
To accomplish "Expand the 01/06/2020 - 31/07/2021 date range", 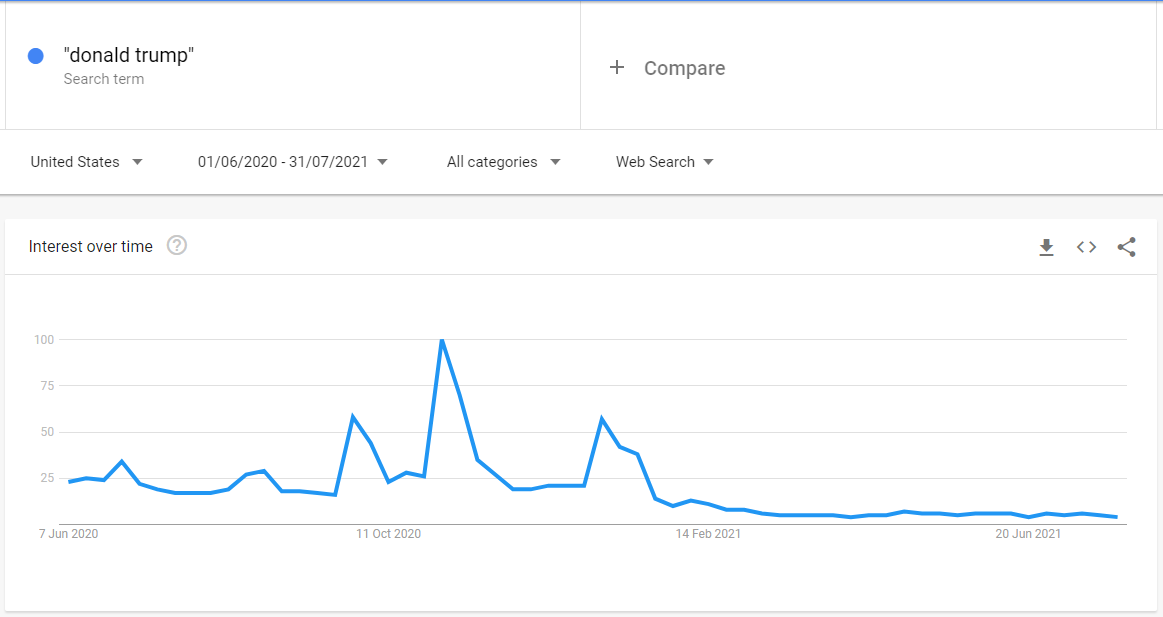I will coord(293,162).
